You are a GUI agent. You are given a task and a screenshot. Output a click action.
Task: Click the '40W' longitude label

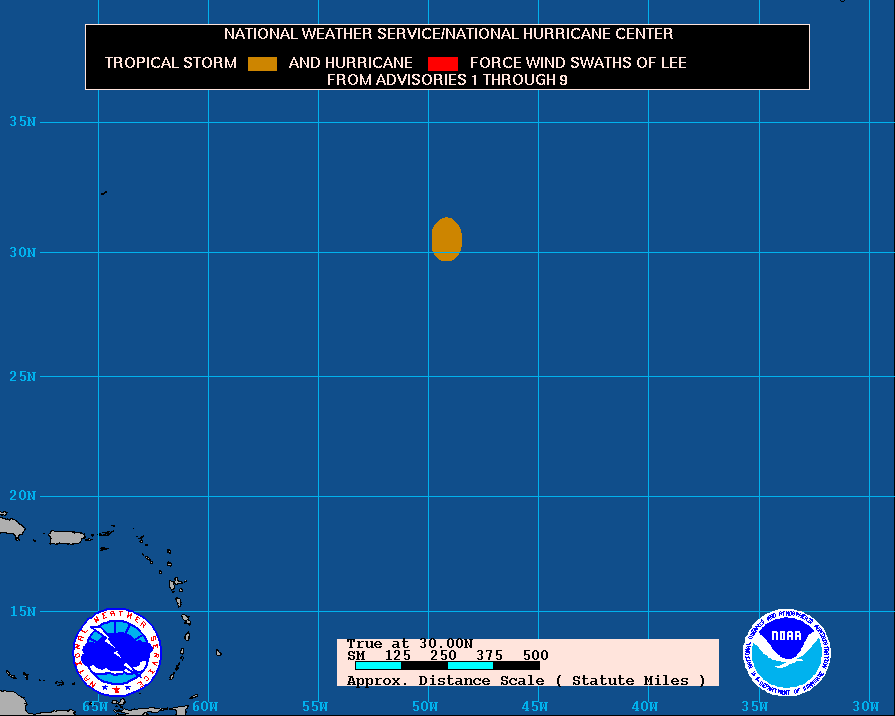point(645,706)
